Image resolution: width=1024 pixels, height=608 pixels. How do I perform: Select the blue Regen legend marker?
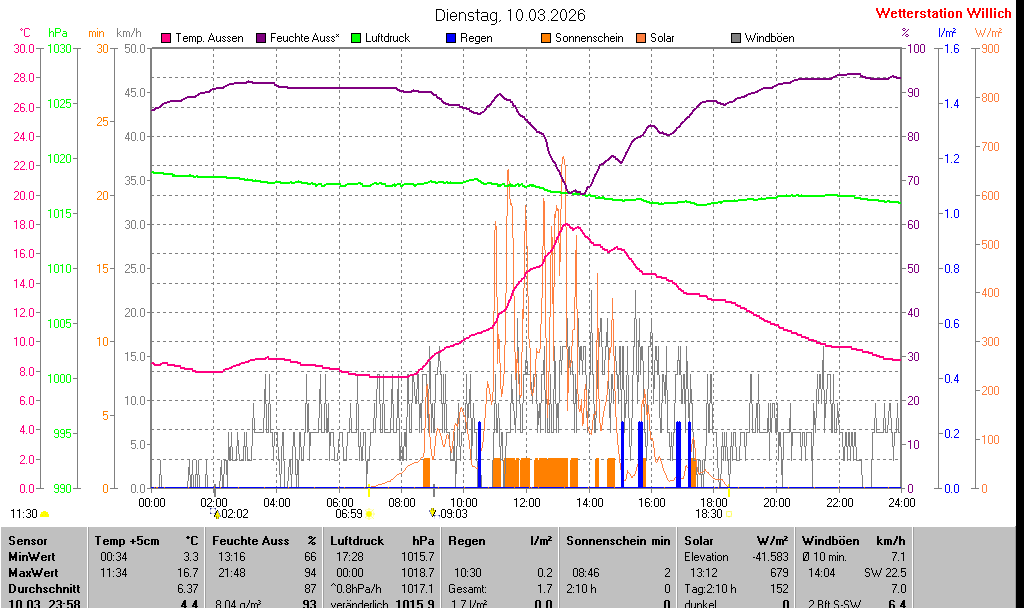click(x=451, y=38)
